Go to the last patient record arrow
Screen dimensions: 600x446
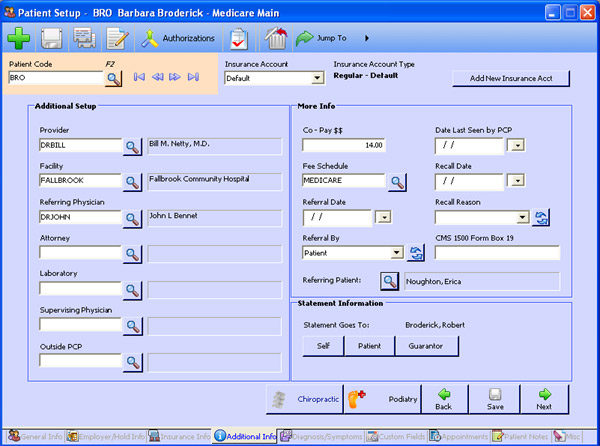[x=193, y=77]
